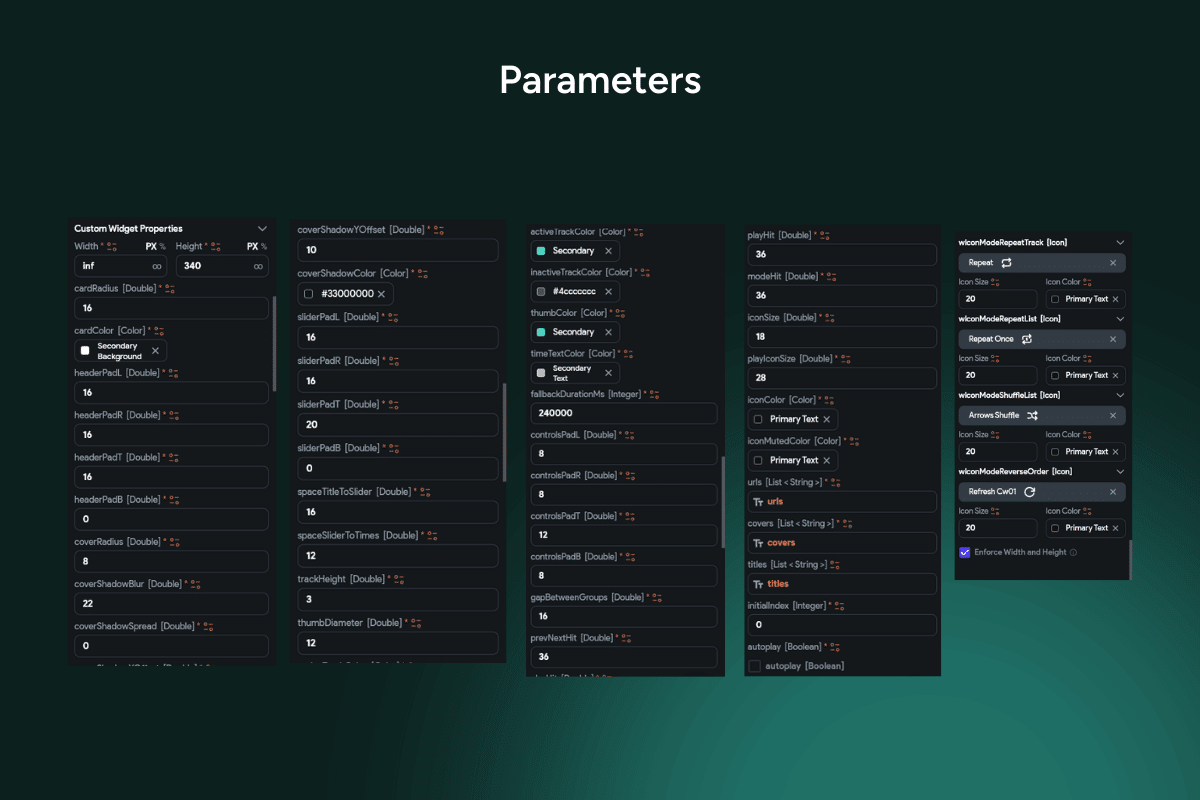Screen dimensions: 1200x800
Task: Click the variable icon beside cardRadius
Action: [x=170, y=289]
